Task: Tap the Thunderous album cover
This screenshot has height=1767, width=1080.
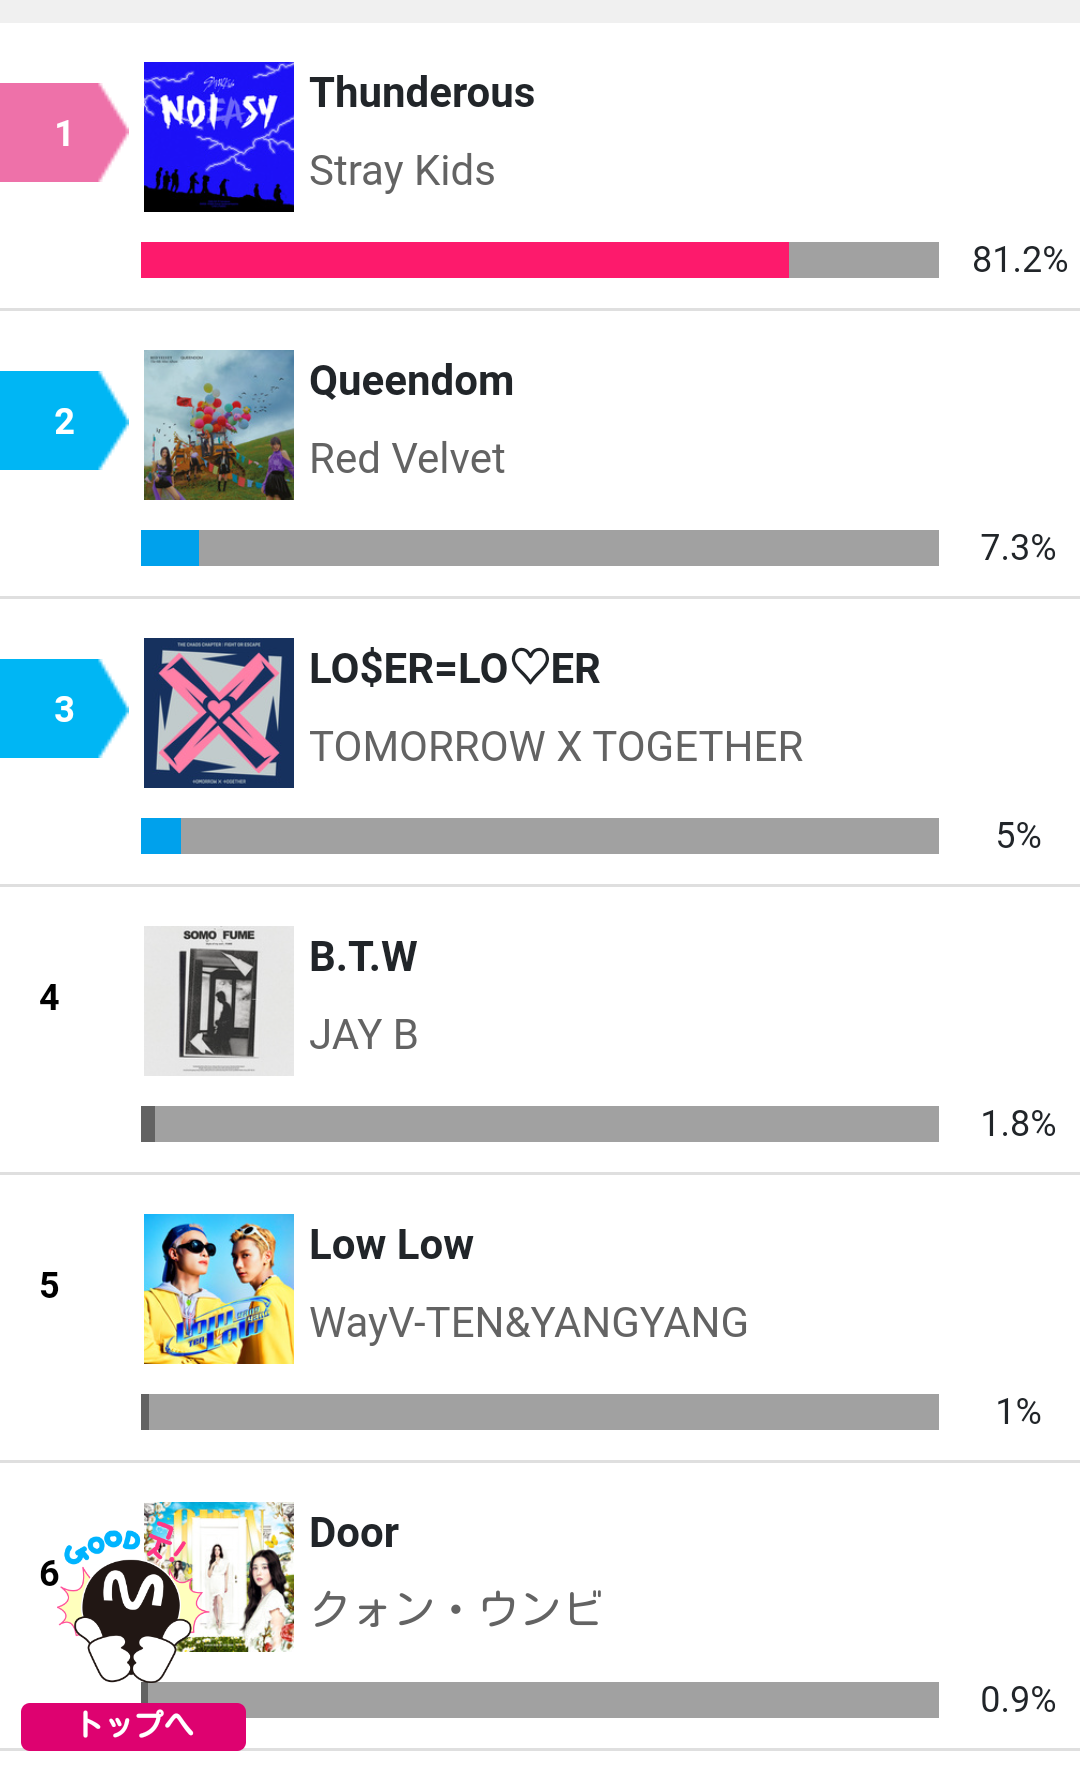Action: (x=218, y=137)
